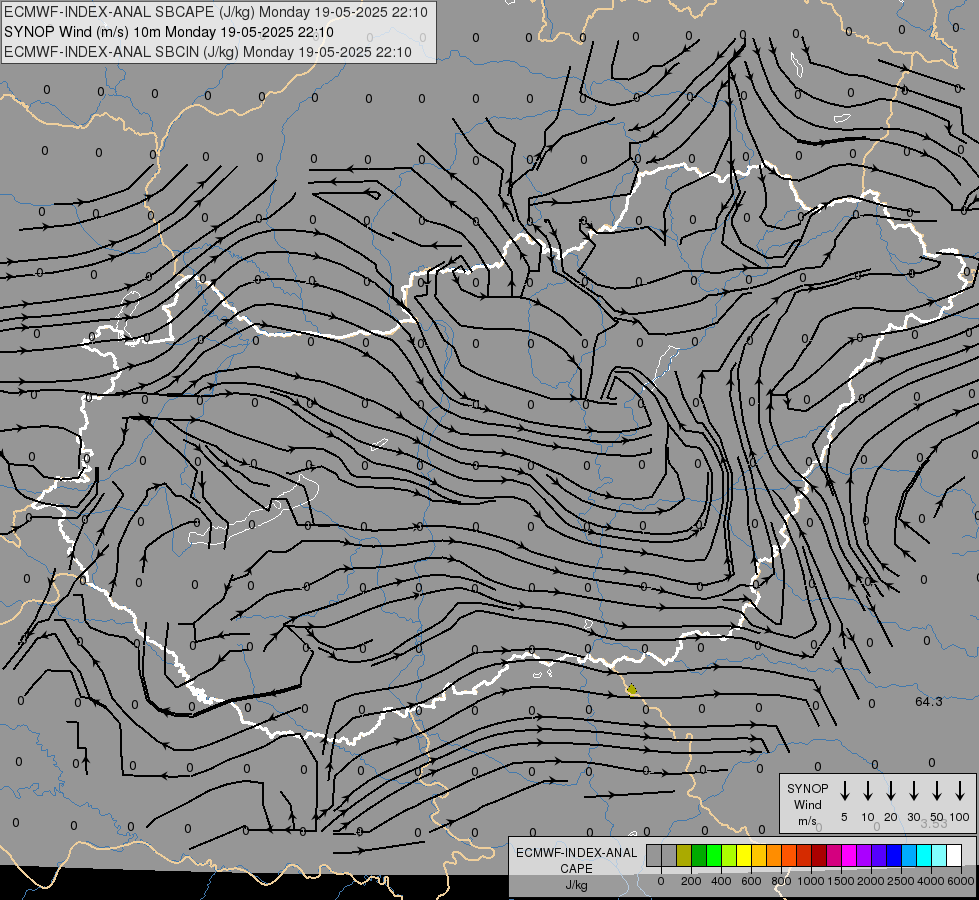This screenshot has height=900, width=979.
Task: Click the 400 tick label on the CAPE scale
Action: point(721,881)
